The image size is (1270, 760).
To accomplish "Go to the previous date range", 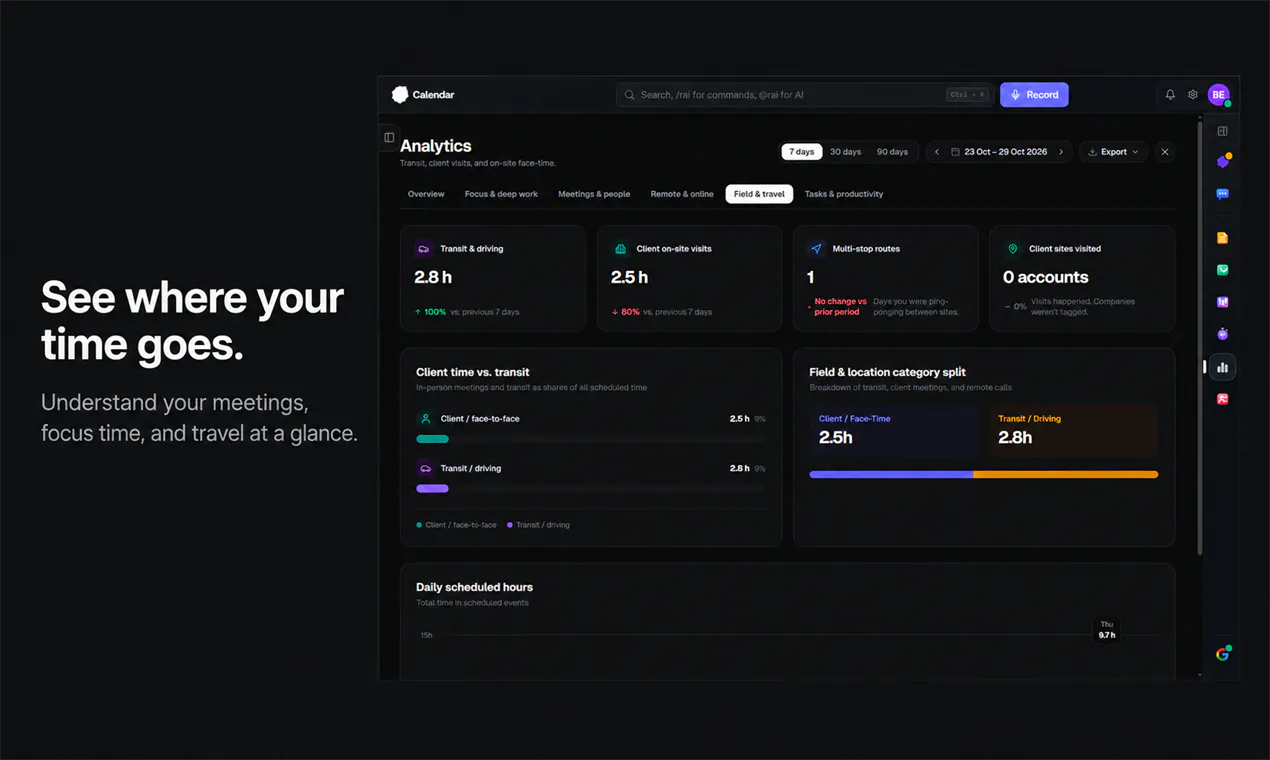I will (x=937, y=152).
